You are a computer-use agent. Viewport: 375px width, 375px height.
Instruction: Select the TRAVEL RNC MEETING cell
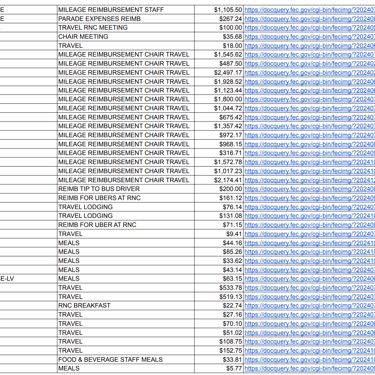point(126,28)
